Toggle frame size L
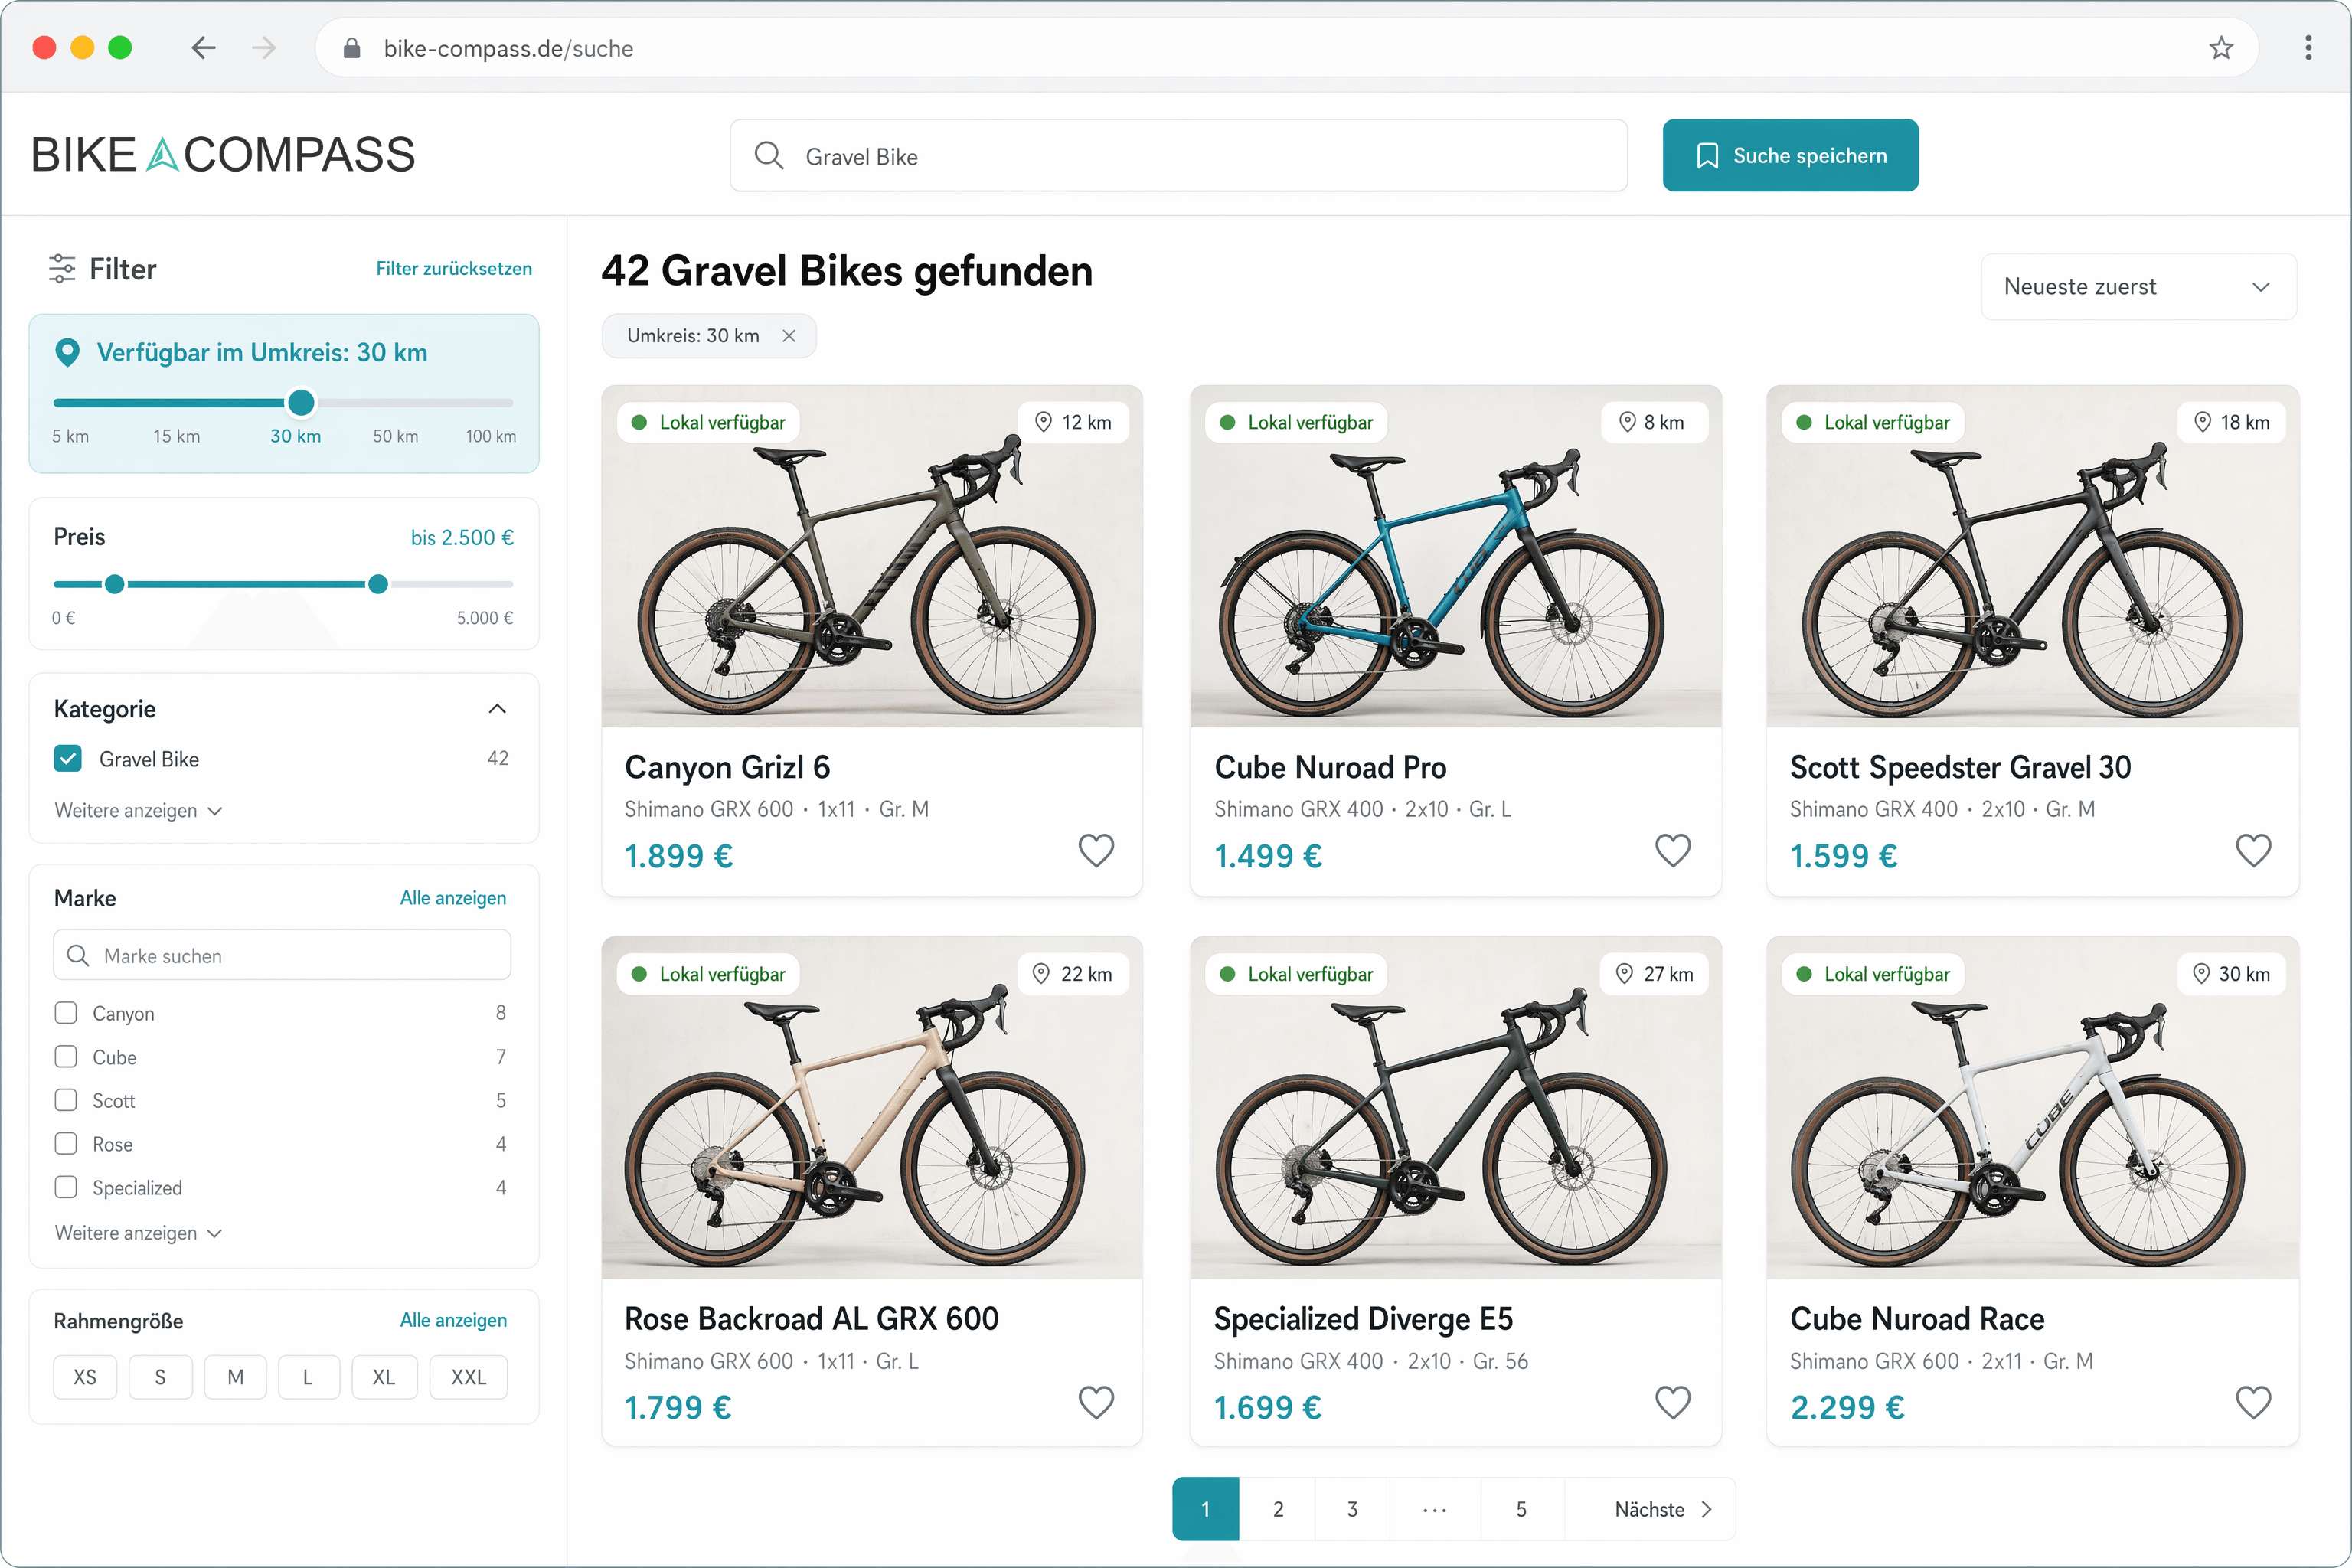Screen dimensions: 2352x1568 click(309, 1377)
